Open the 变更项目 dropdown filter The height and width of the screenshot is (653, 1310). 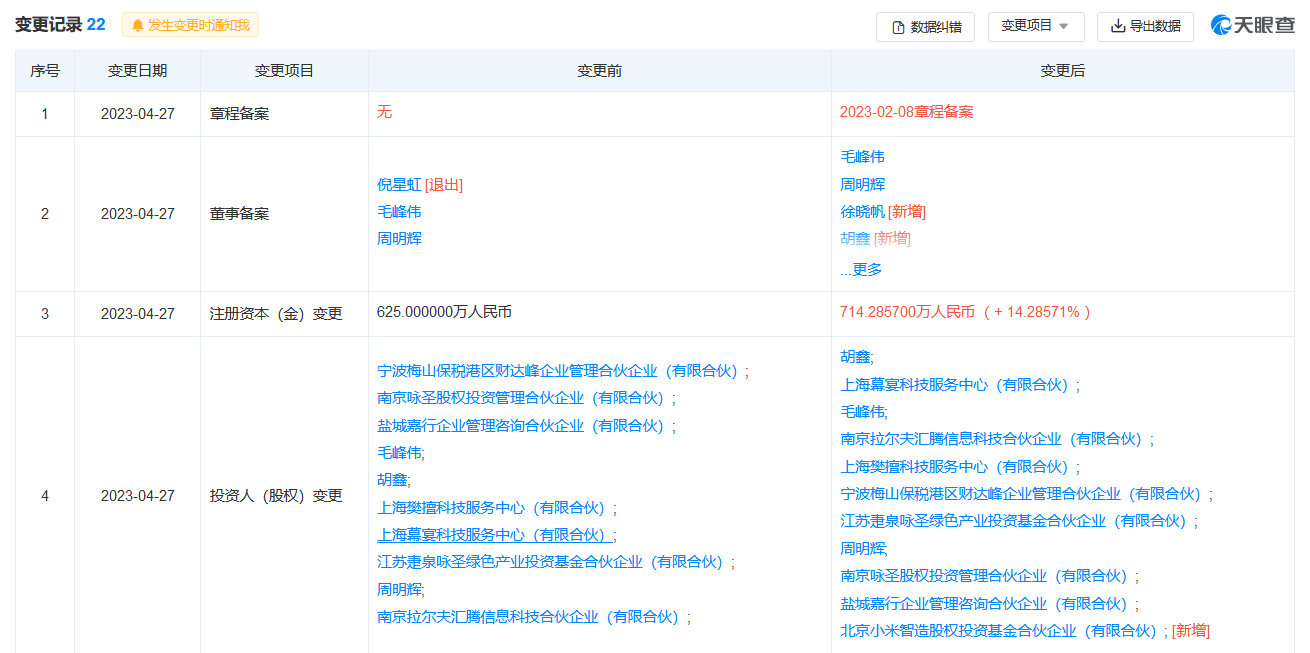(x=1035, y=26)
